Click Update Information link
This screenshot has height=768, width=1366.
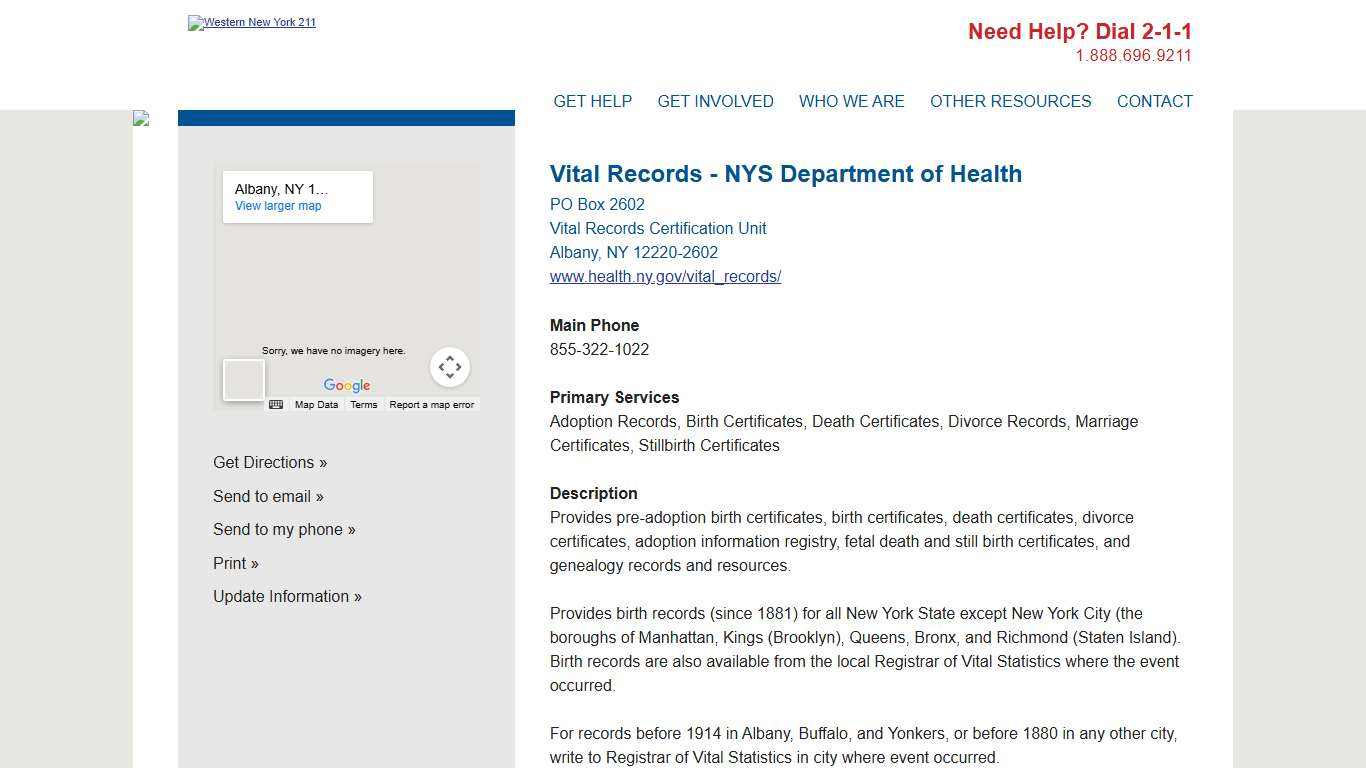click(287, 597)
